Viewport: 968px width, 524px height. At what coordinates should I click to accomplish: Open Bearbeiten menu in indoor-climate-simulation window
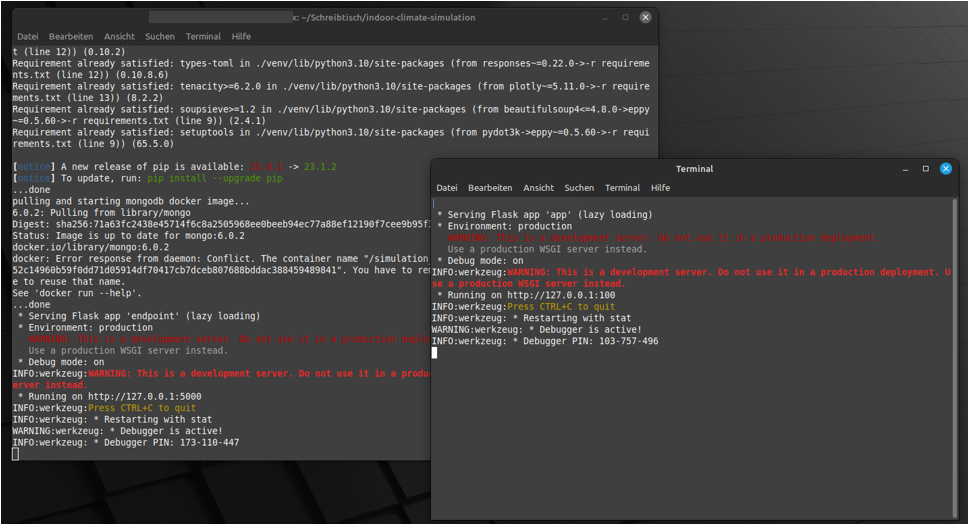[x=73, y=37]
